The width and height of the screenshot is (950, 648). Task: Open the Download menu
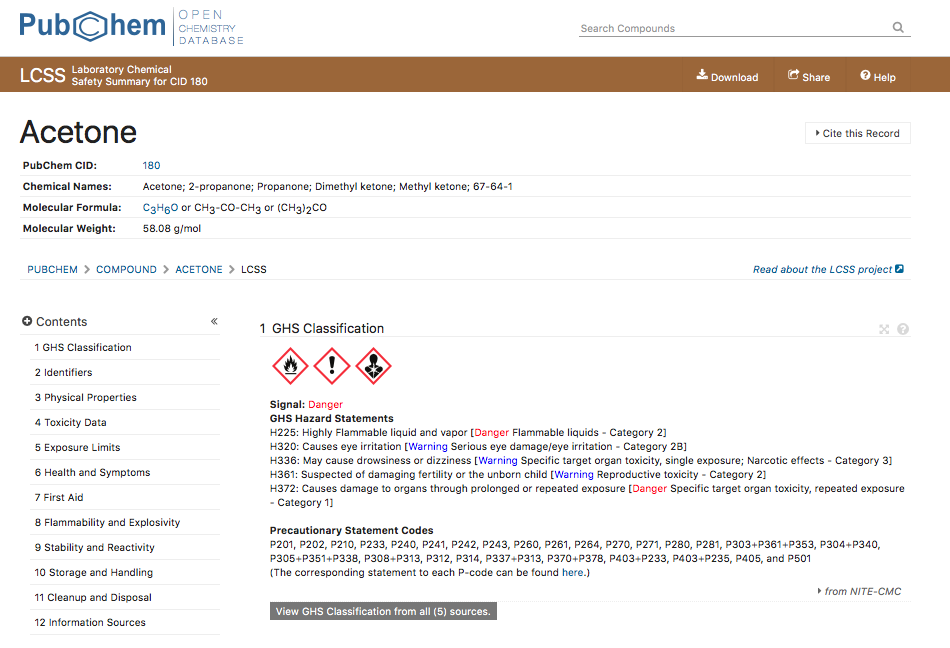click(x=727, y=76)
